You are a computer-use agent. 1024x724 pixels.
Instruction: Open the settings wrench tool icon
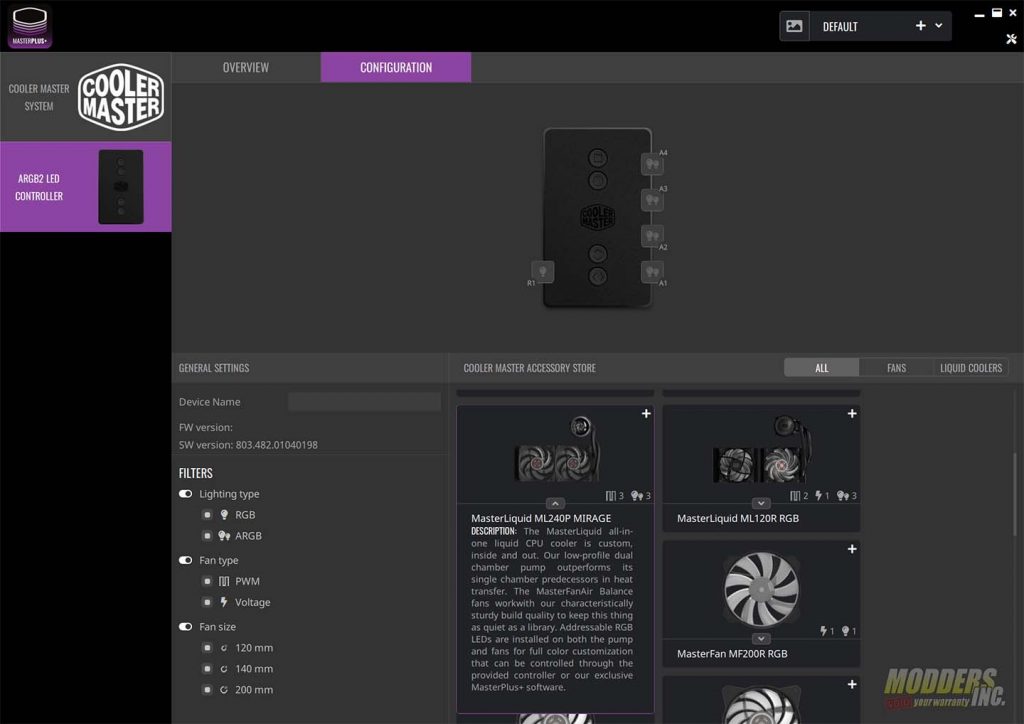(x=1011, y=39)
